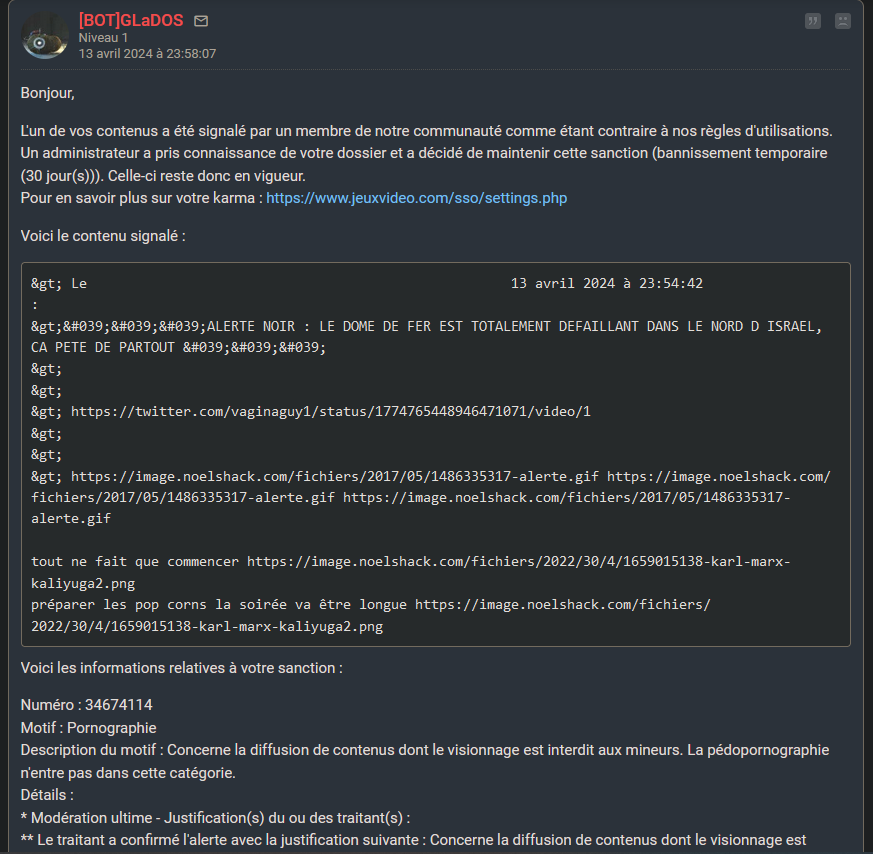Click the message date 23:58:07 permalink

click(147, 53)
